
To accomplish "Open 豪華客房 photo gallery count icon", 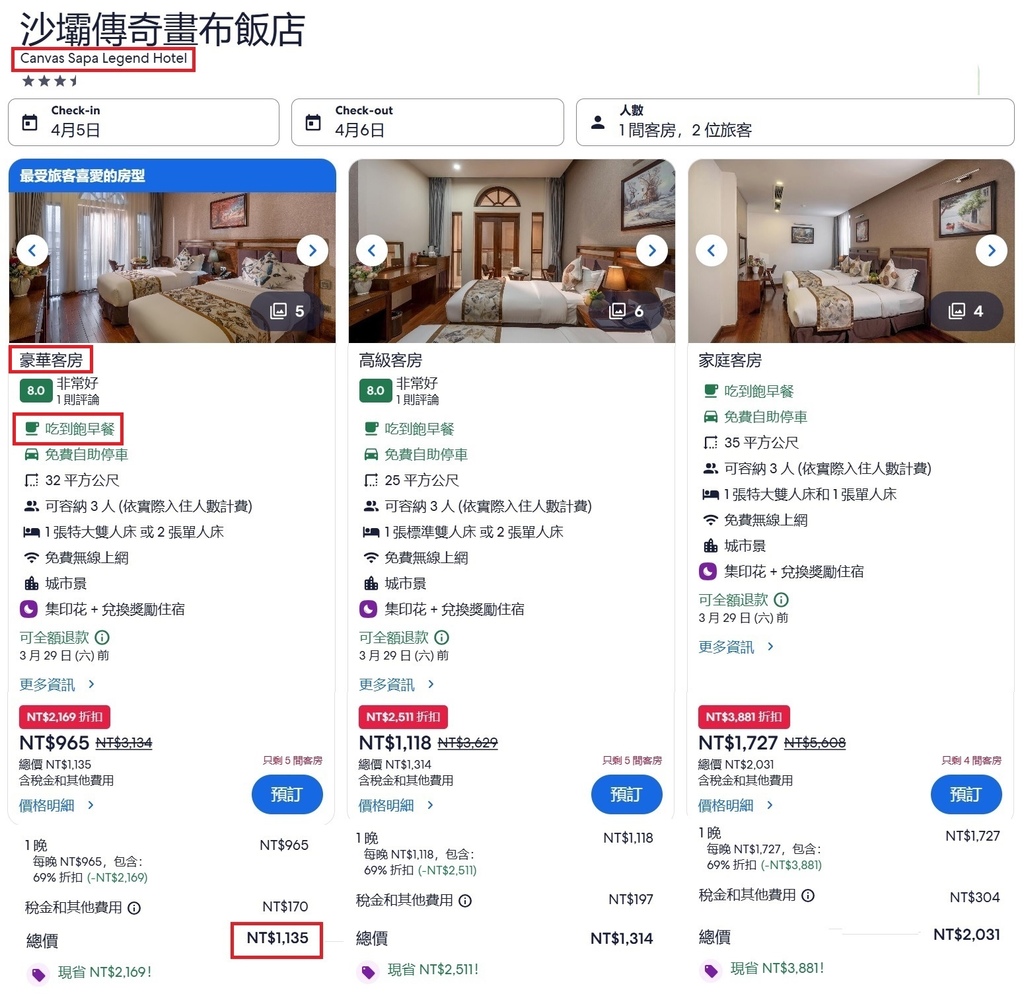I will 288,311.
